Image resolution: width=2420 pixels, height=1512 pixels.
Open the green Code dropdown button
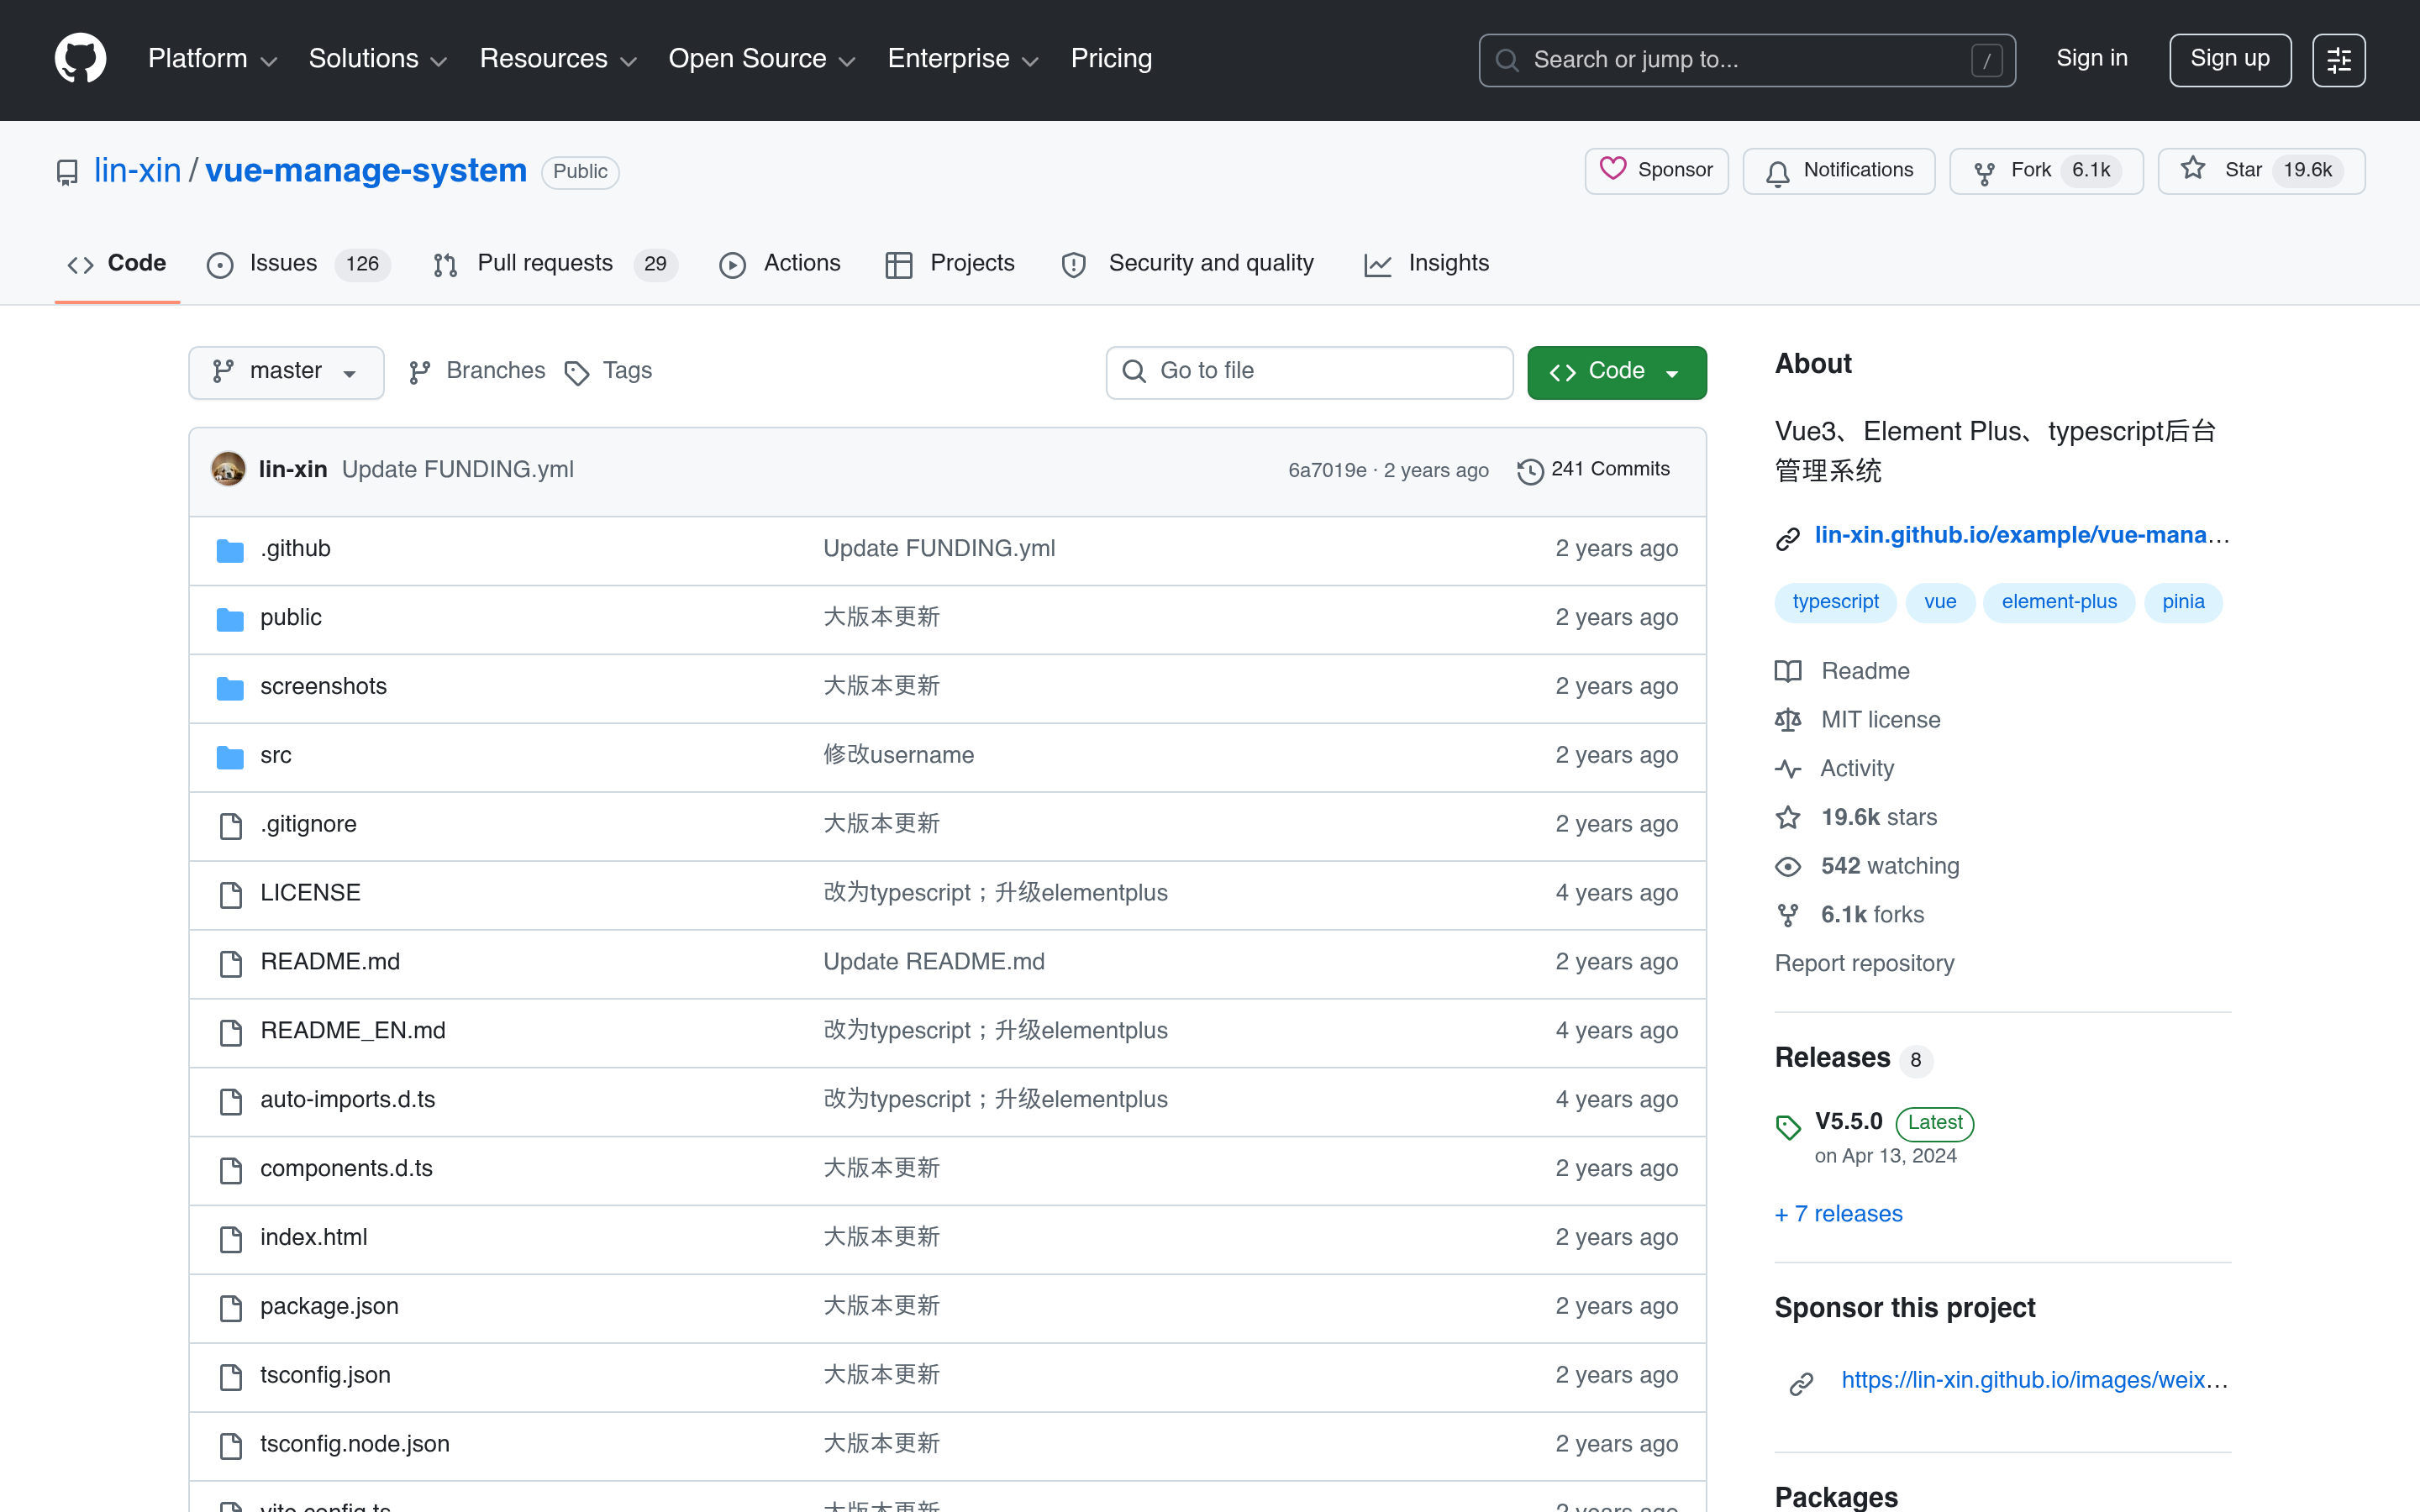click(x=1616, y=372)
